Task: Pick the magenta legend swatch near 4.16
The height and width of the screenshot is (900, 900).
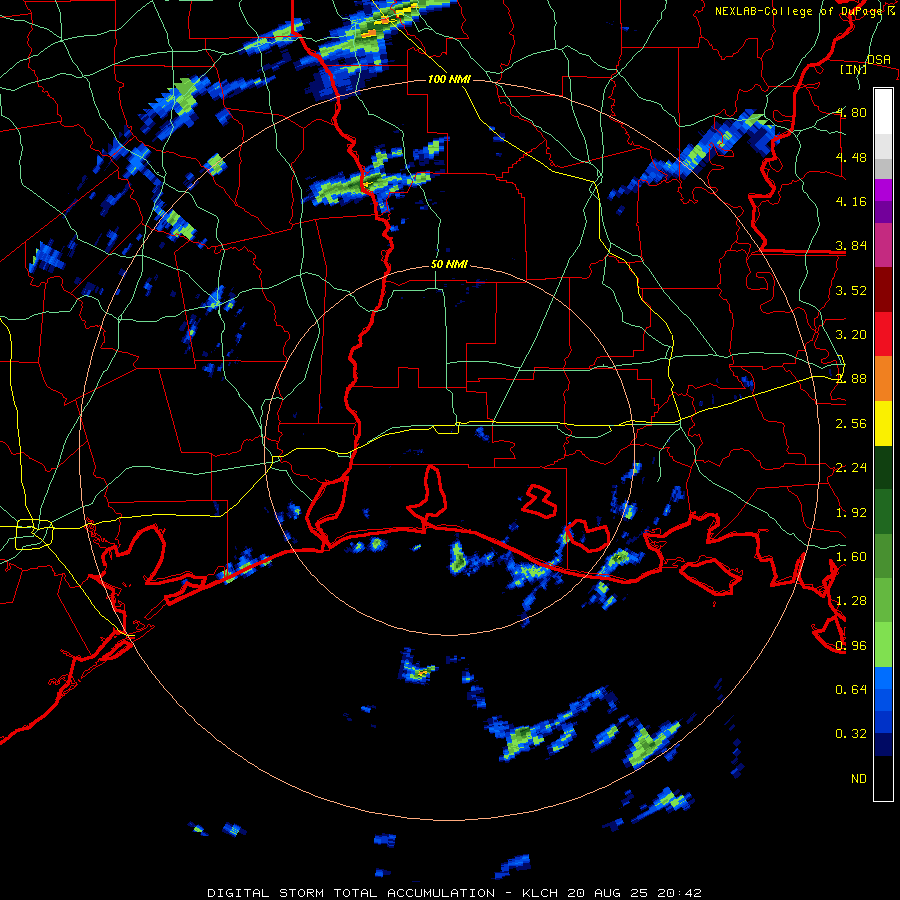Action: 883,190
